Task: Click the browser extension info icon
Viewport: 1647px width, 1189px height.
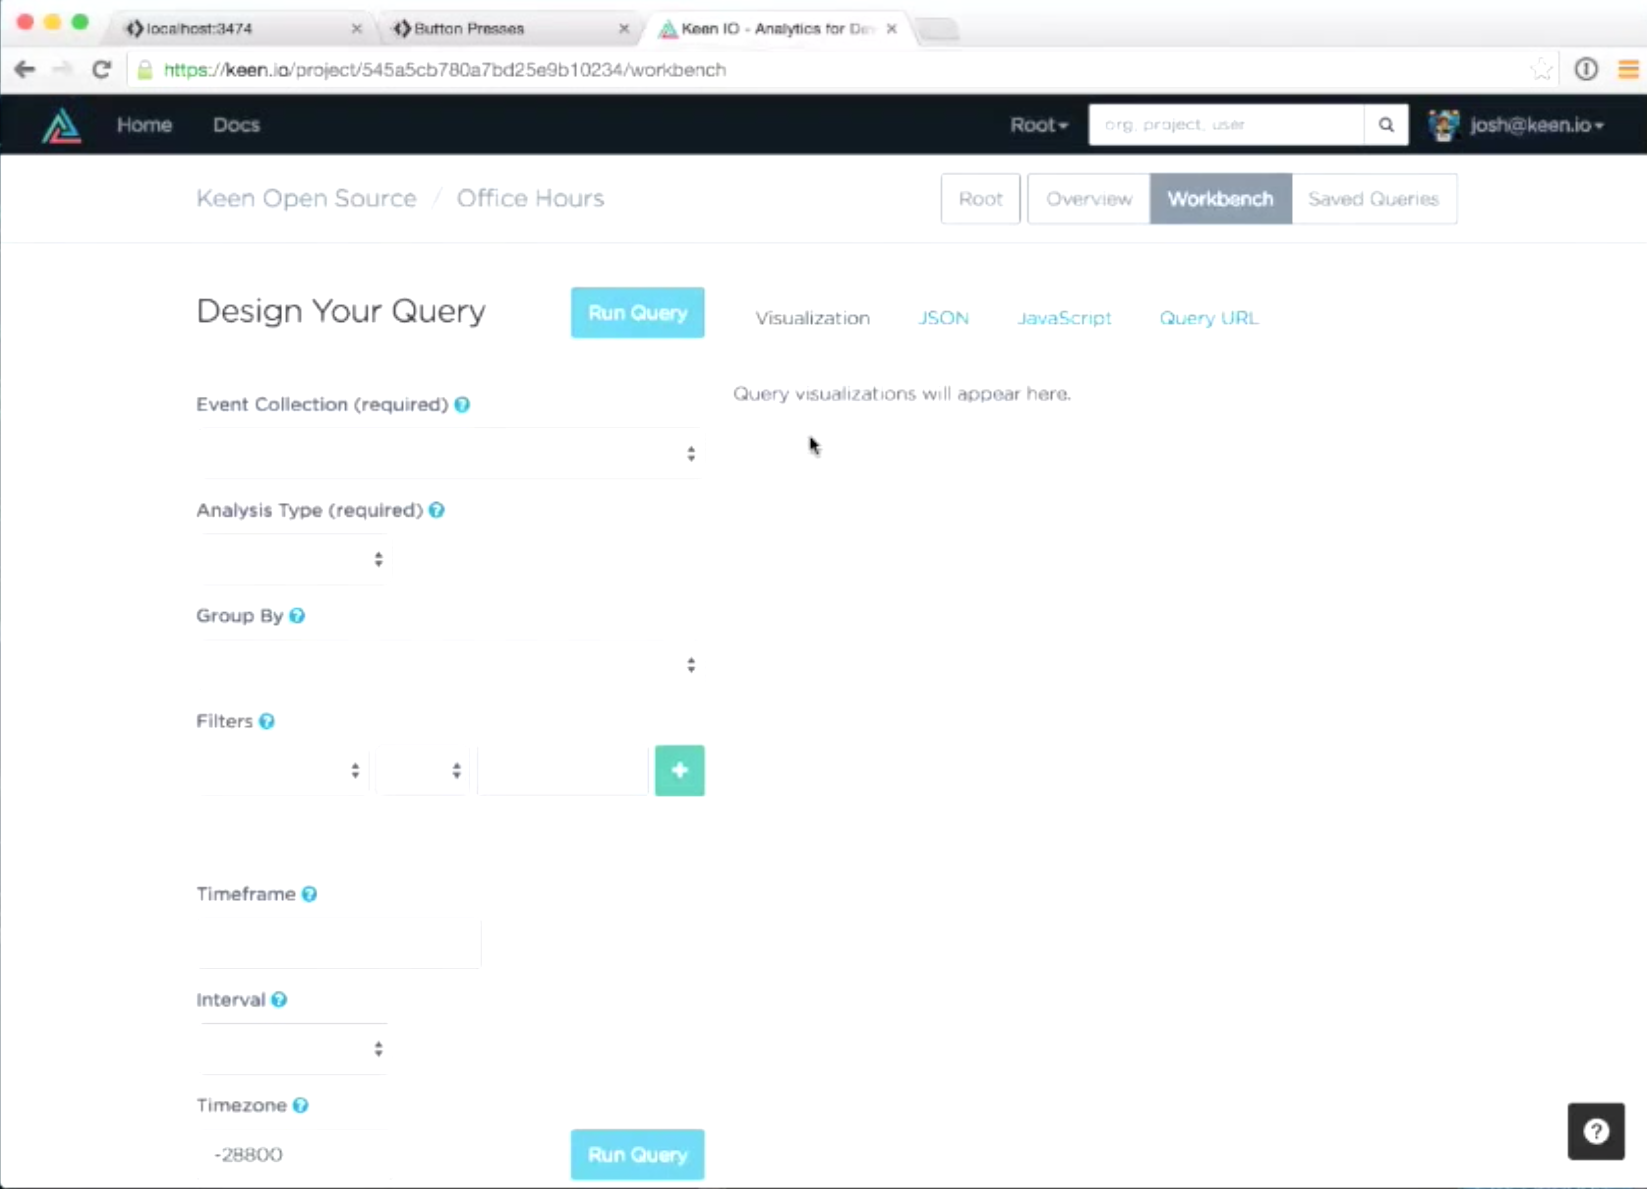Action: click(1586, 69)
